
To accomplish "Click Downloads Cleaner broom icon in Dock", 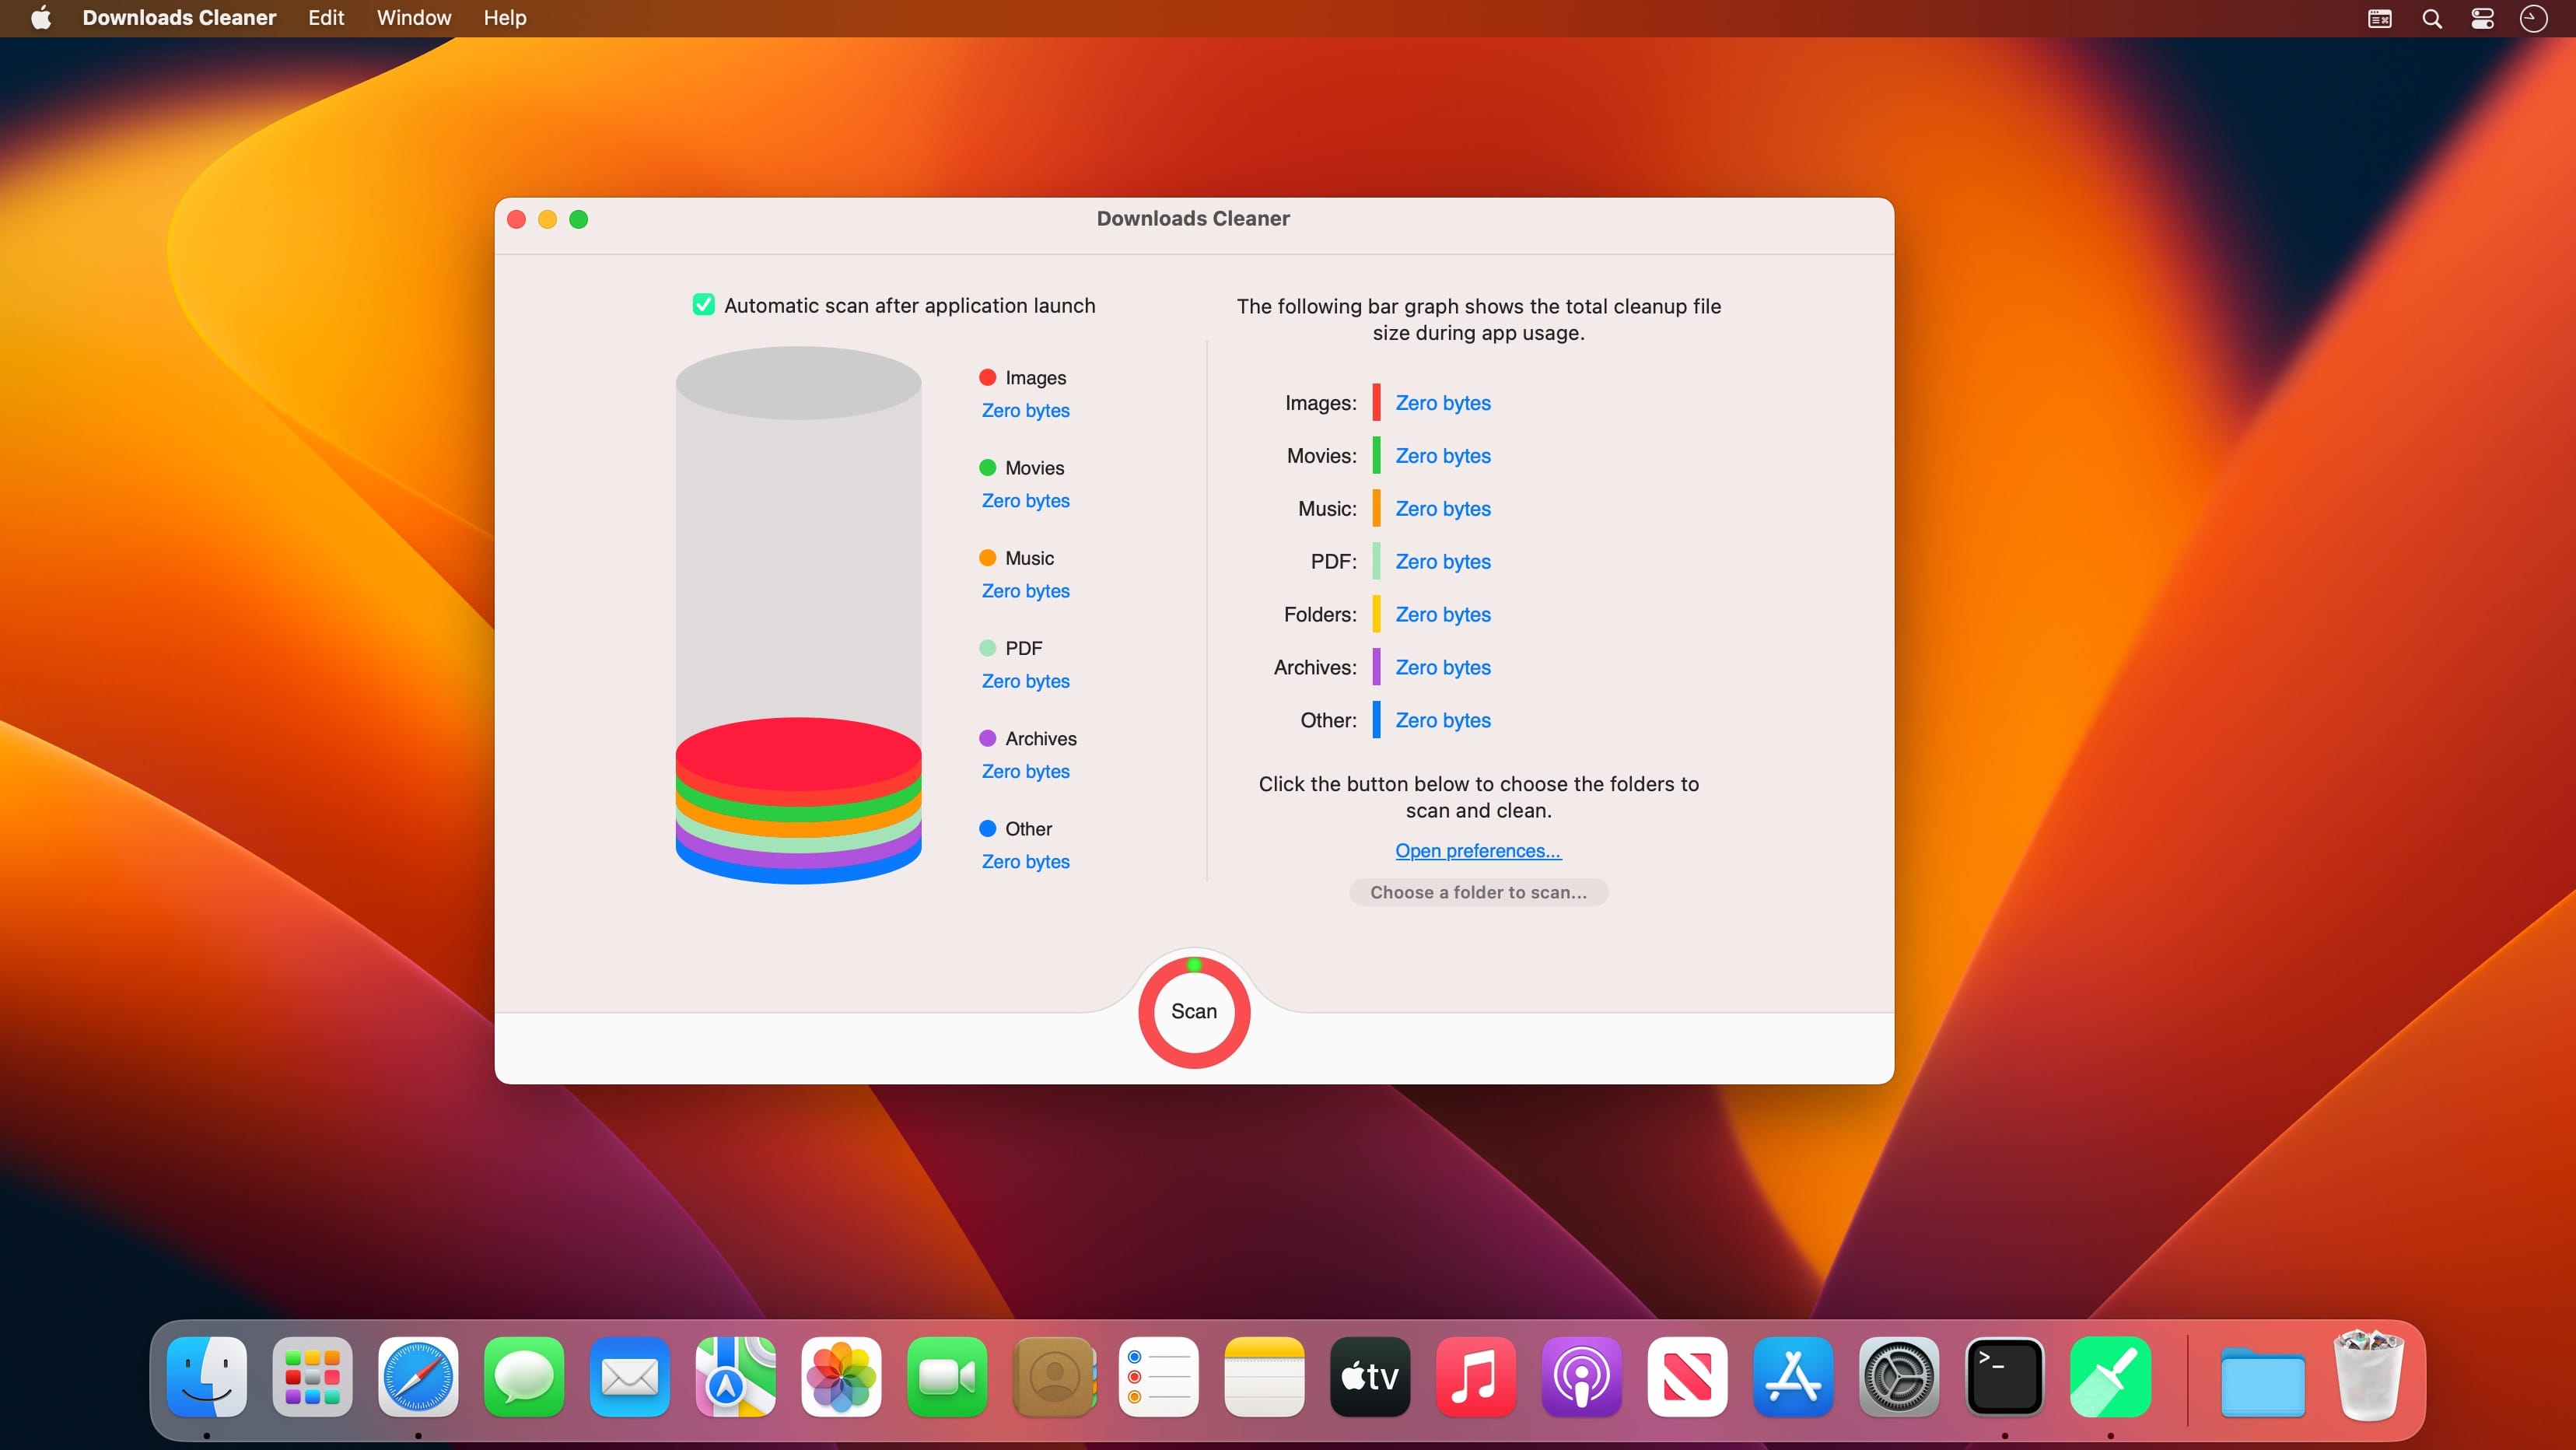I will [2110, 1377].
